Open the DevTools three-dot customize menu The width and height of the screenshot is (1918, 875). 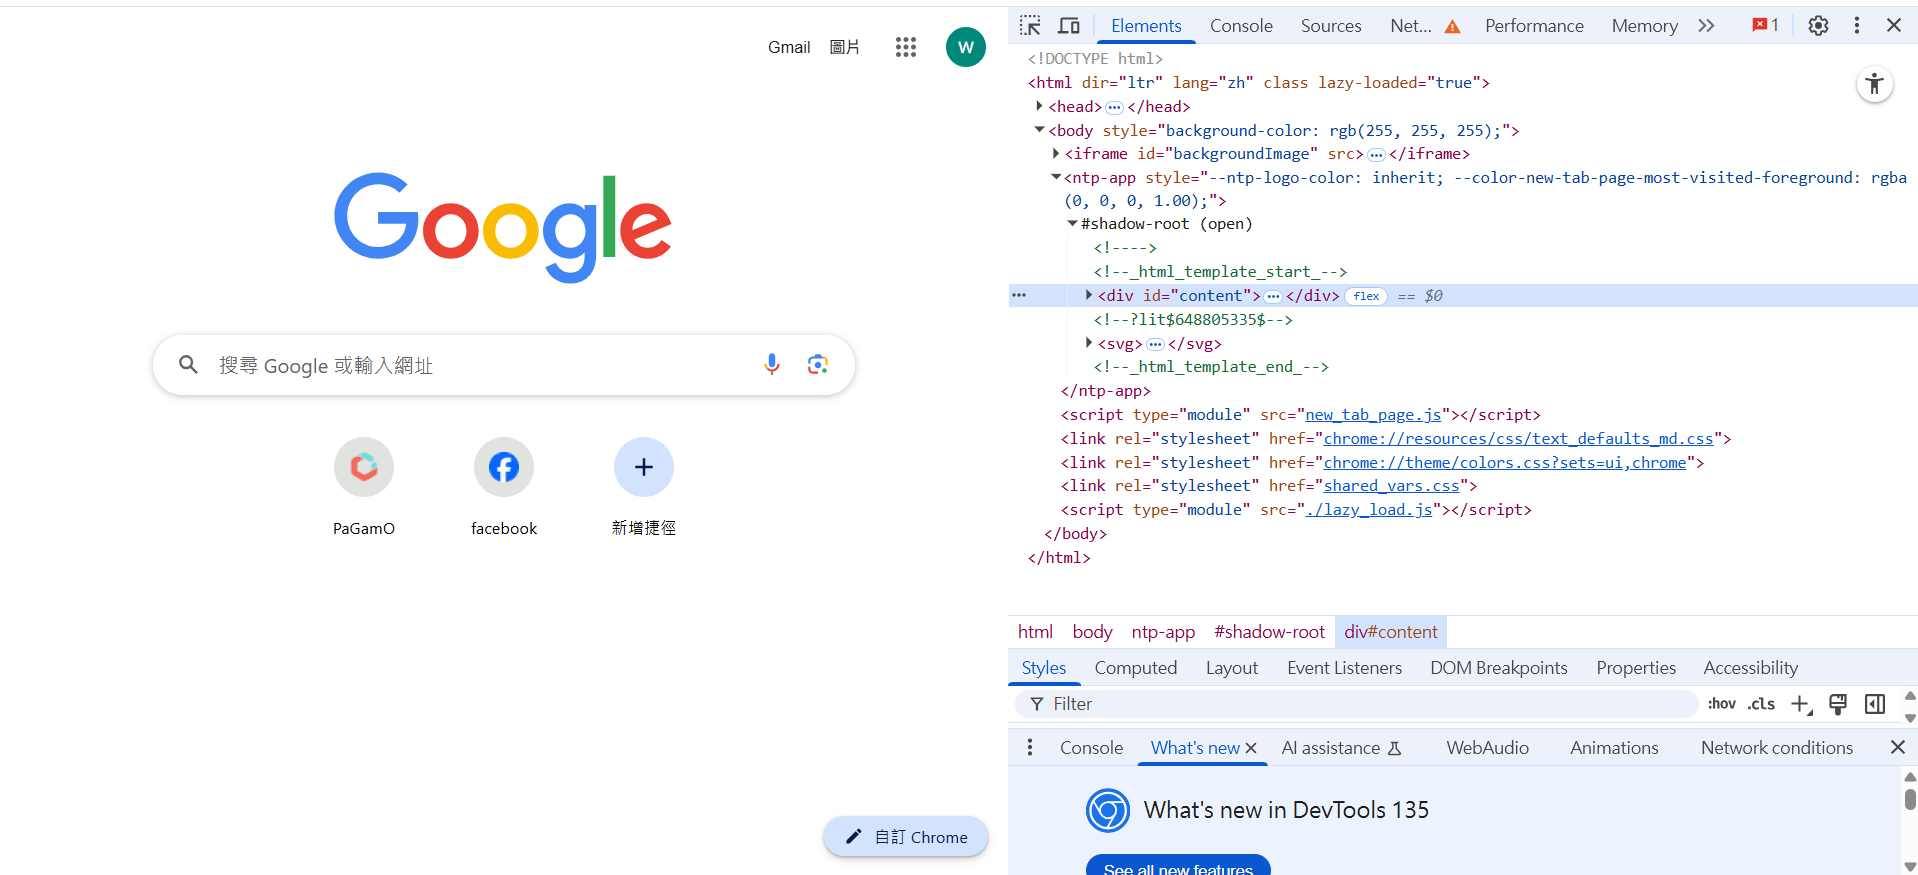(x=1857, y=26)
